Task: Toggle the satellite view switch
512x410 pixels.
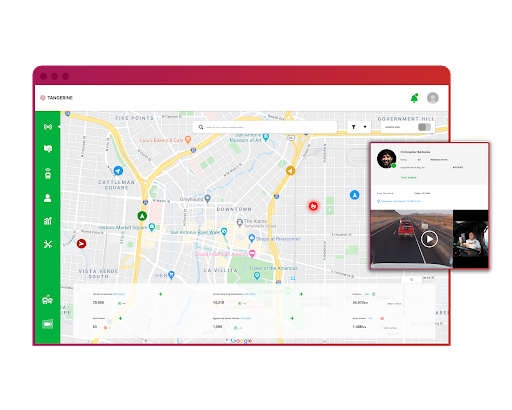Action: point(424,127)
